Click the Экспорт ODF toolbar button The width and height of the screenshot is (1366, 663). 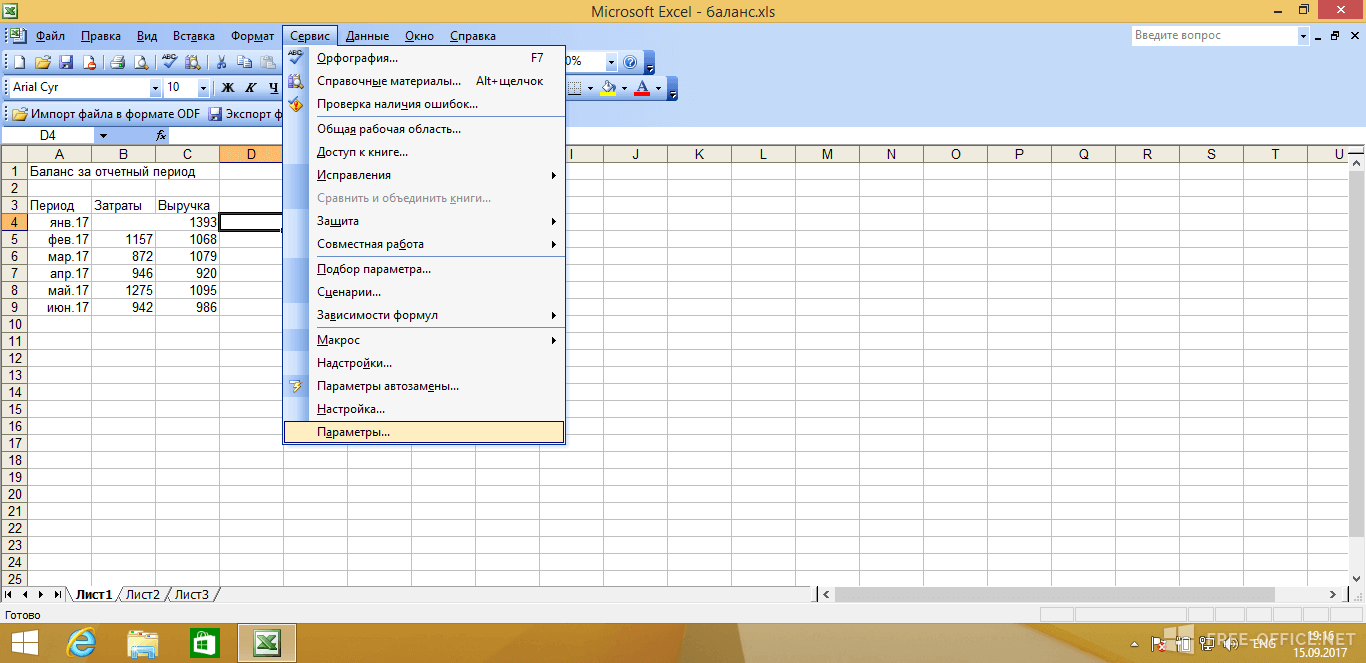click(x=245, y=114)
